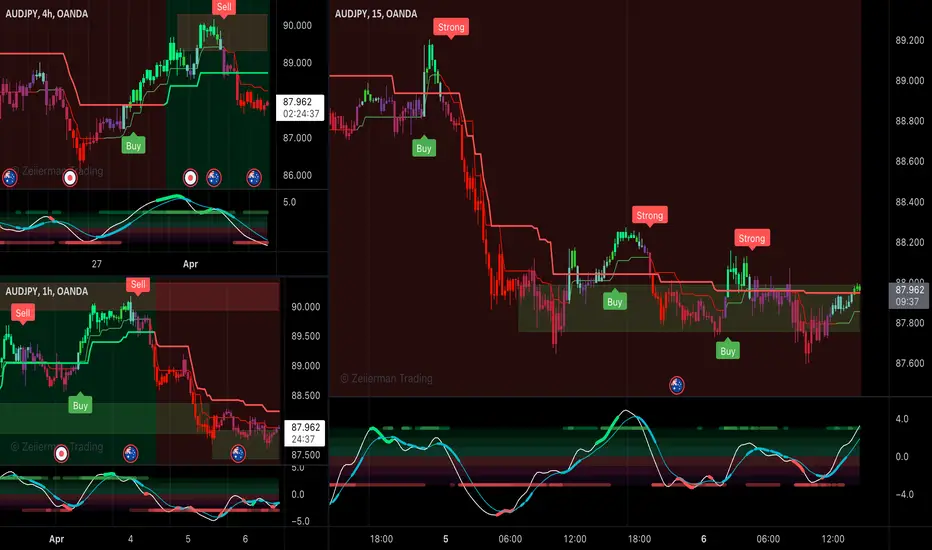Click the 90.000 price level on 4h axis
932x550 pixels.
click(x=297, y=26)
